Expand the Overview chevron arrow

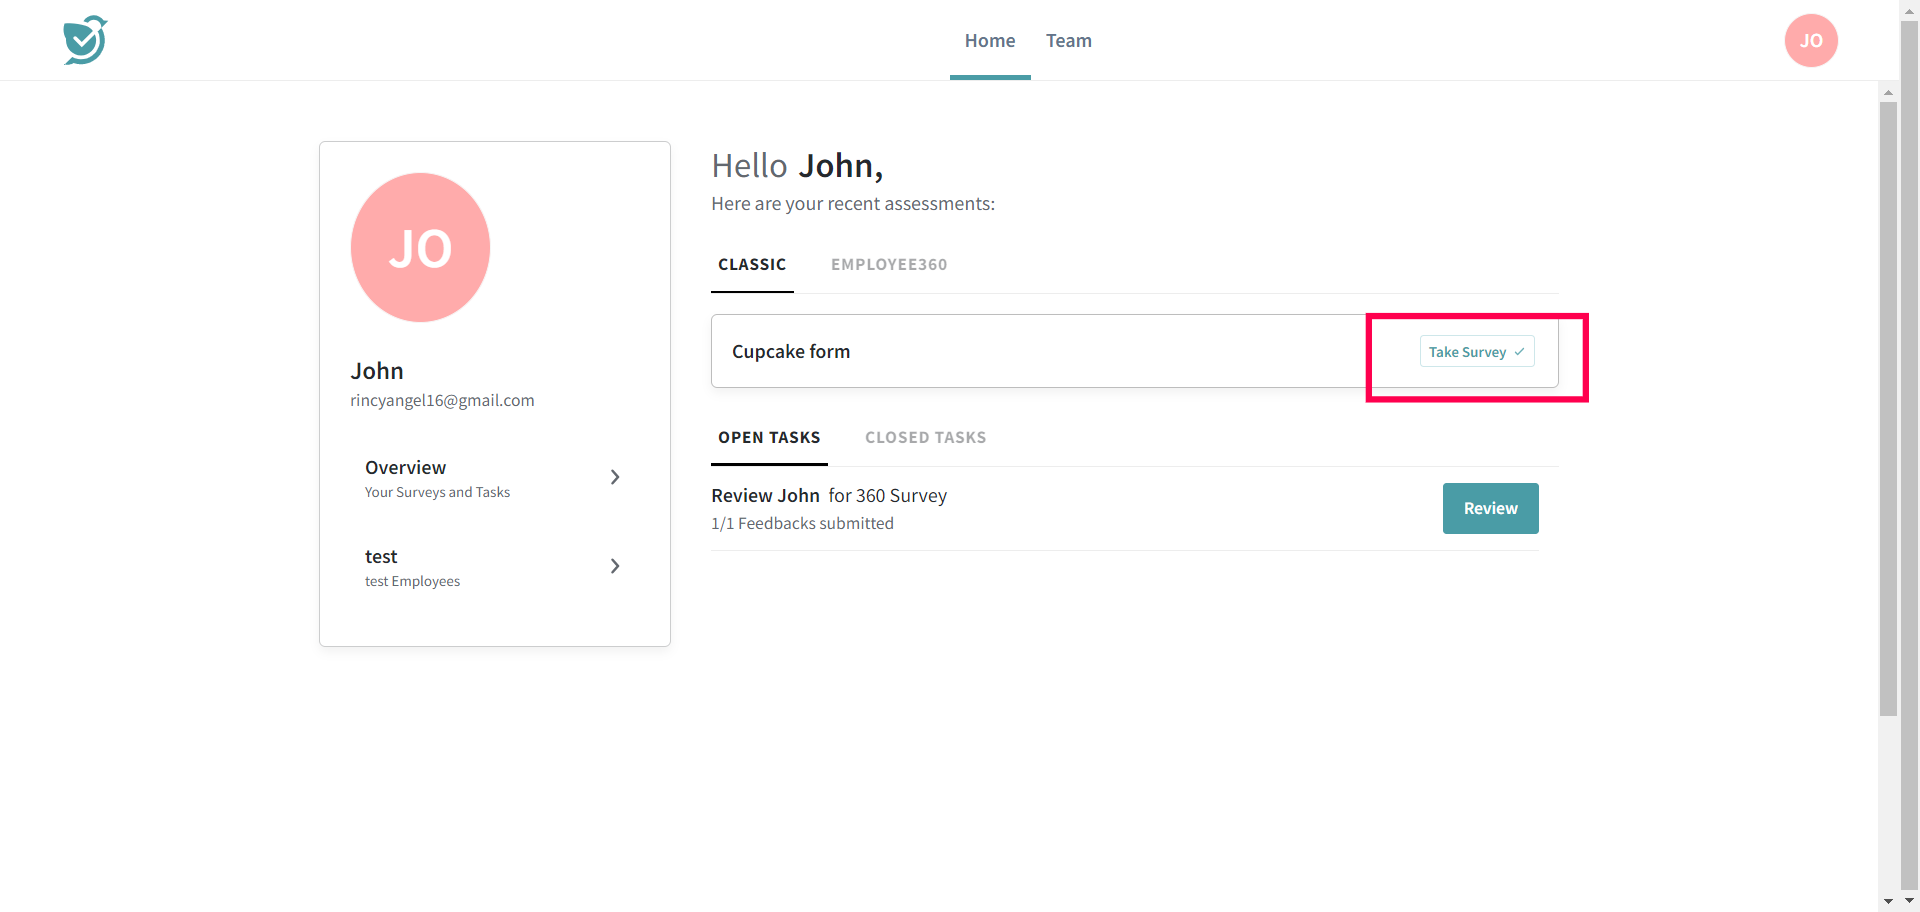pos(615,478)
